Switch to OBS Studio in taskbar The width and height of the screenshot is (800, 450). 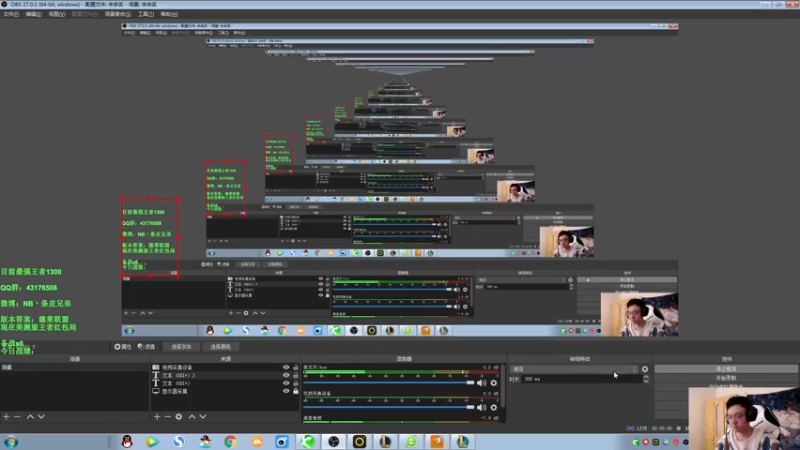tap(334, 441)
